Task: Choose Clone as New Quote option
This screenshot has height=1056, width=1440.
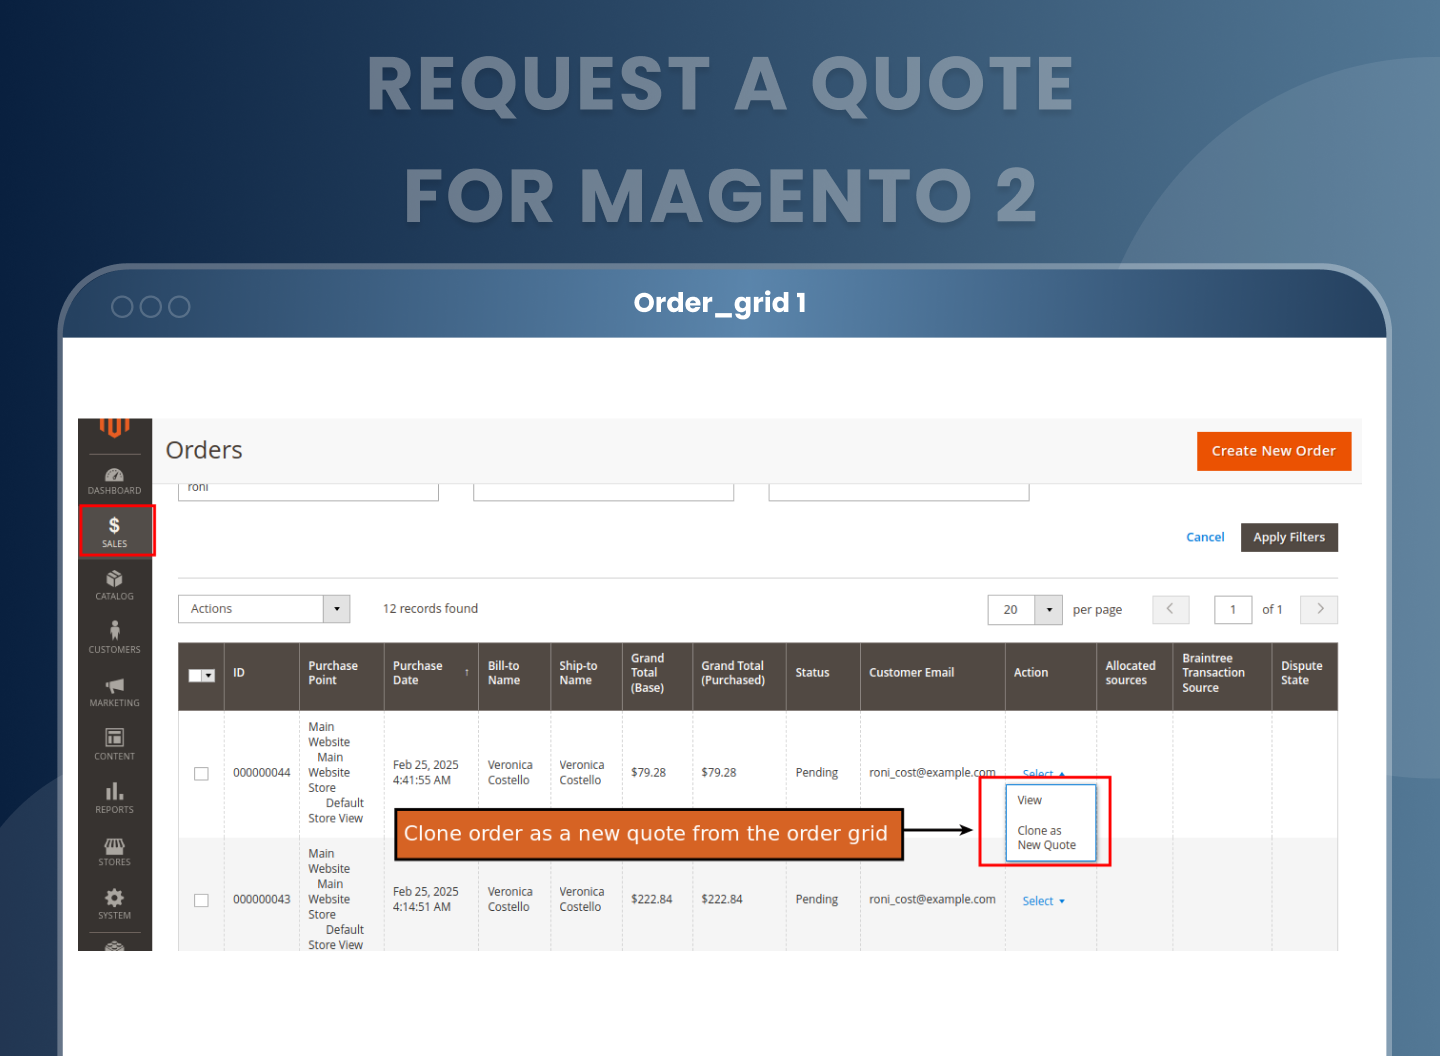Action: [1046, 838]
